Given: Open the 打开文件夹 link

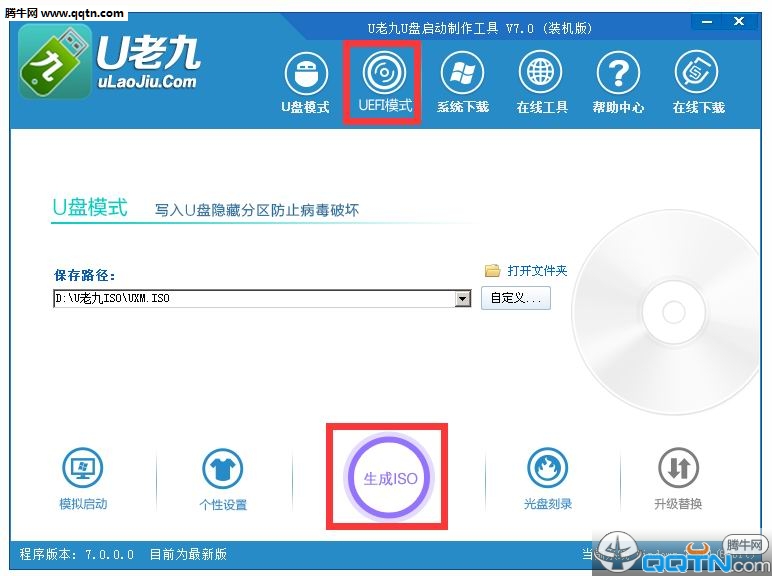Looking at the screenshot, I should 537,270.
